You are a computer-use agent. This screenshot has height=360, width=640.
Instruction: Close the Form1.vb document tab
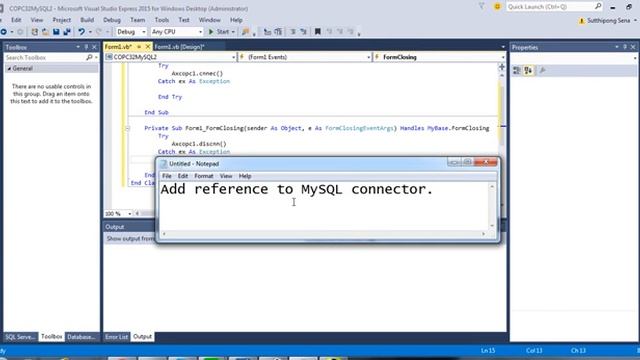pos(148,47)
